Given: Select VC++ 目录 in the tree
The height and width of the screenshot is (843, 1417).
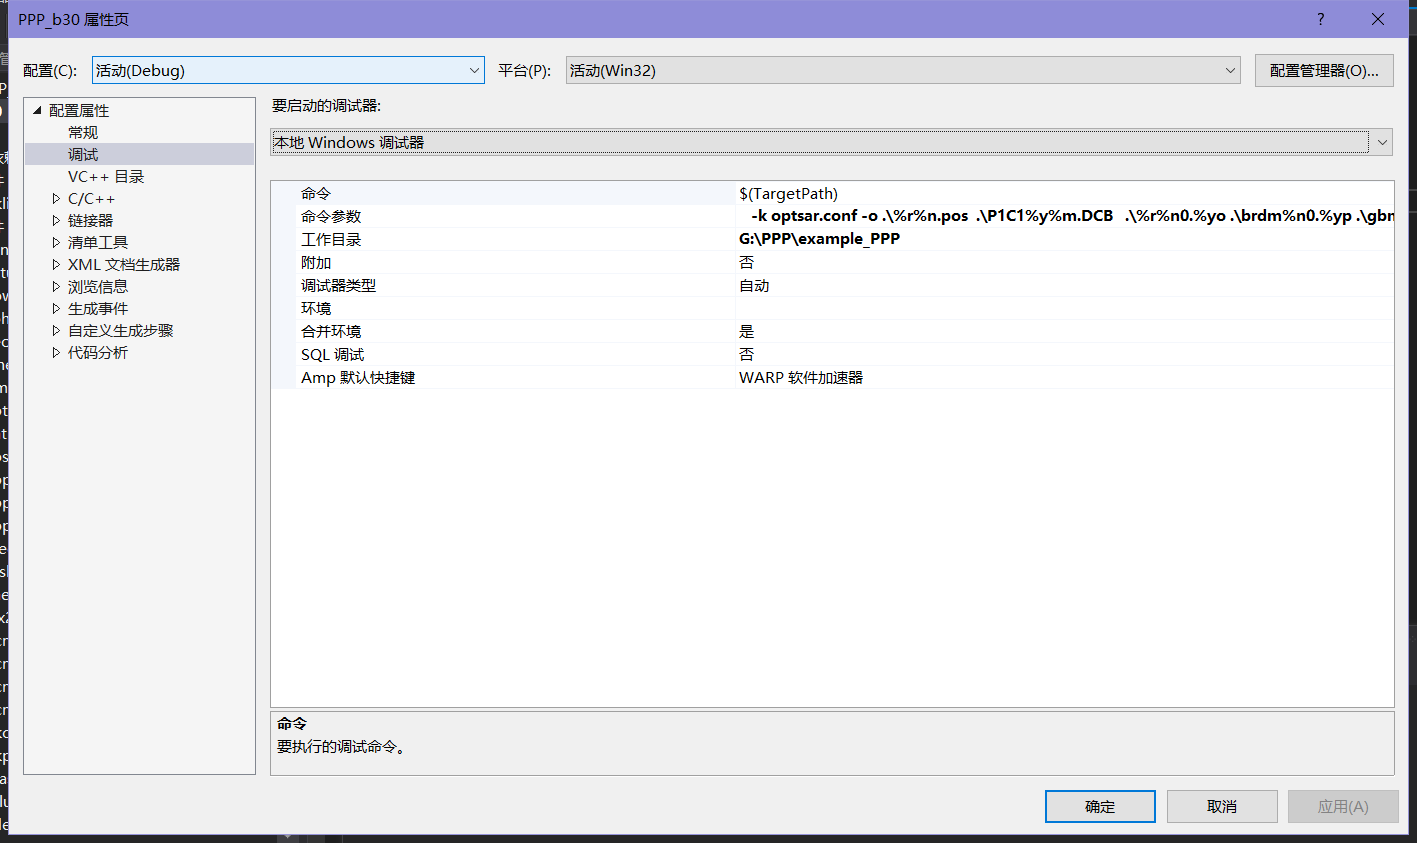Looking at the screenshot, I should pos(106,176).
